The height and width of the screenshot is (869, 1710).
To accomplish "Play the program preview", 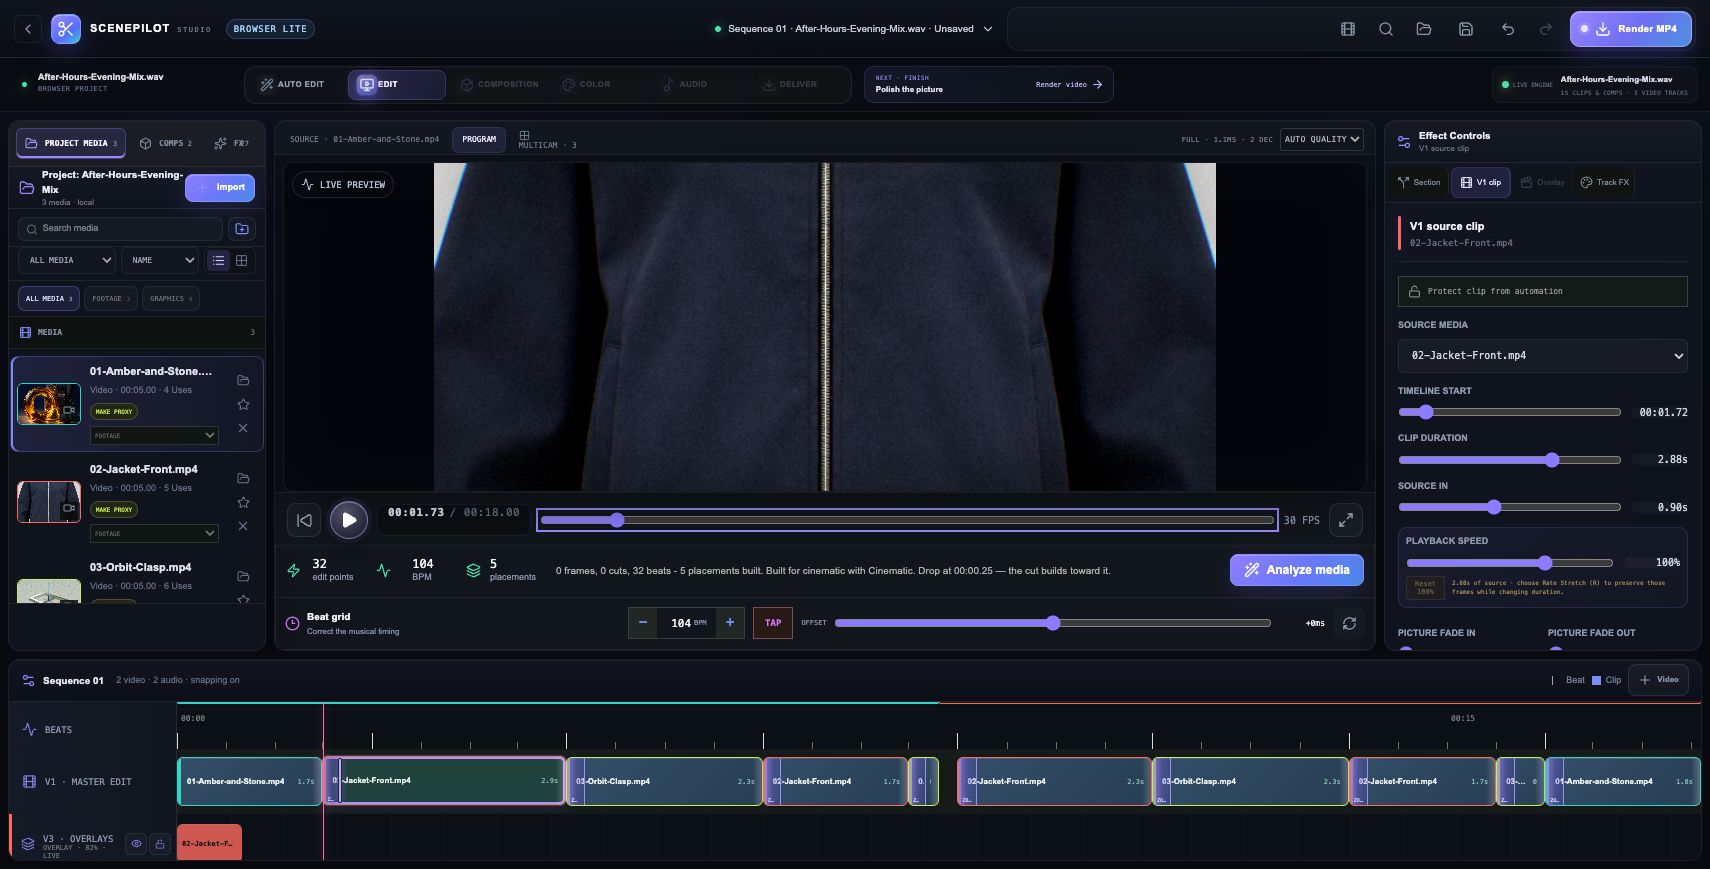I will click(349, 520).
